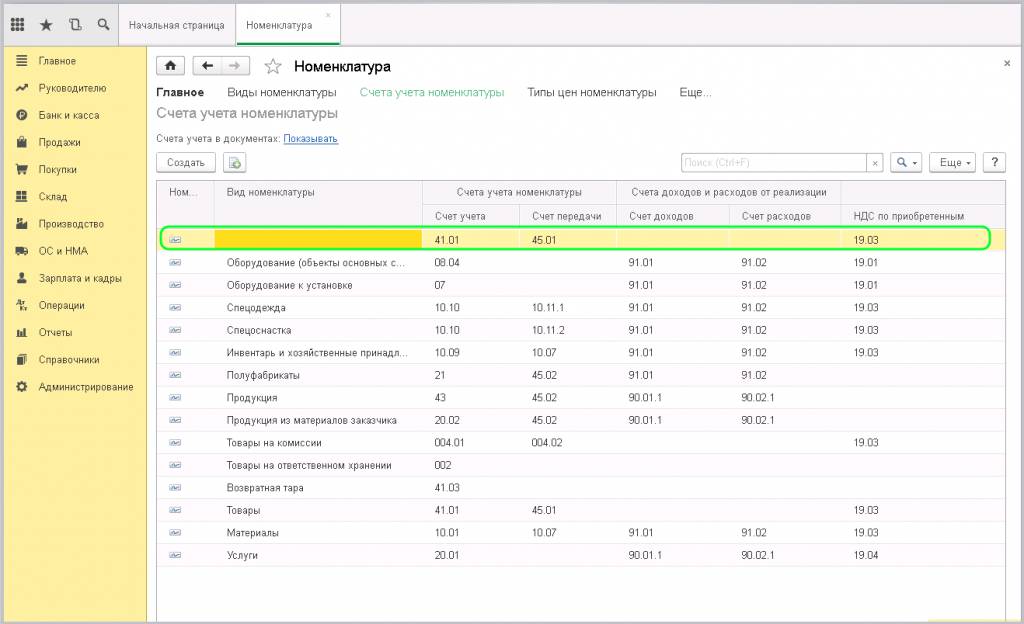This screenshot has width=1024, height=624.
Task: Click the Счет доходов column header
Action: 673,216
